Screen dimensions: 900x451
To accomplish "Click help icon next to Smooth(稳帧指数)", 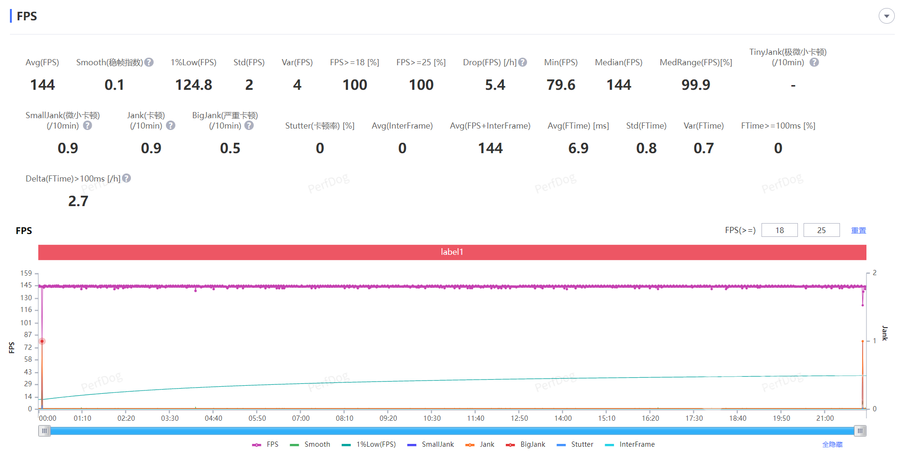I will [x=149, y=62].
